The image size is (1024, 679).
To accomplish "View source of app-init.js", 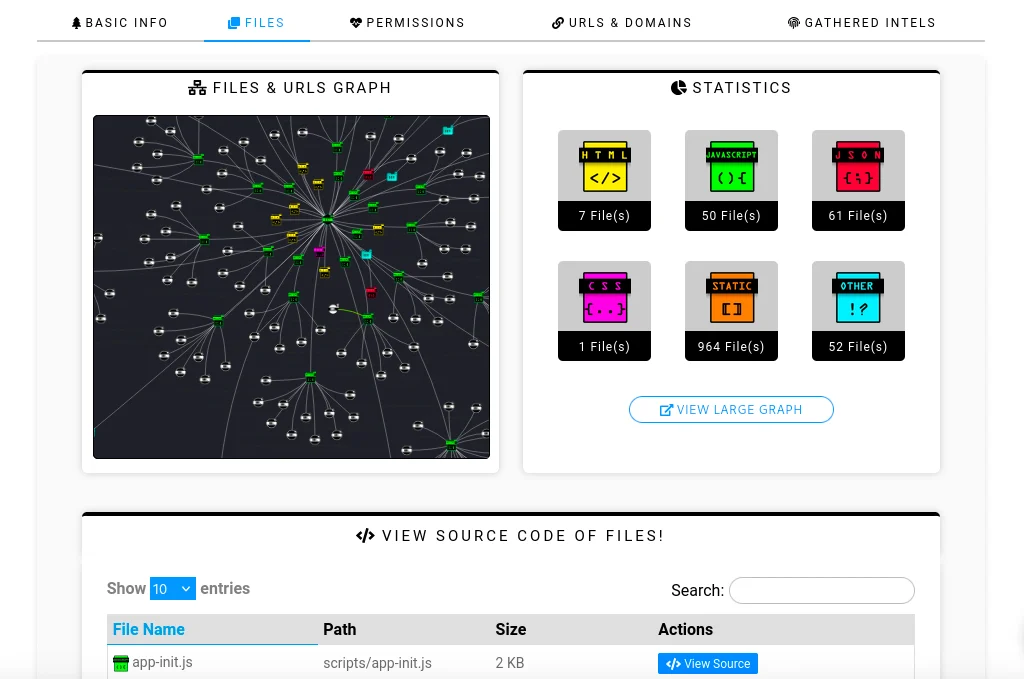I will pyautogui.click(x=708, y=663).
